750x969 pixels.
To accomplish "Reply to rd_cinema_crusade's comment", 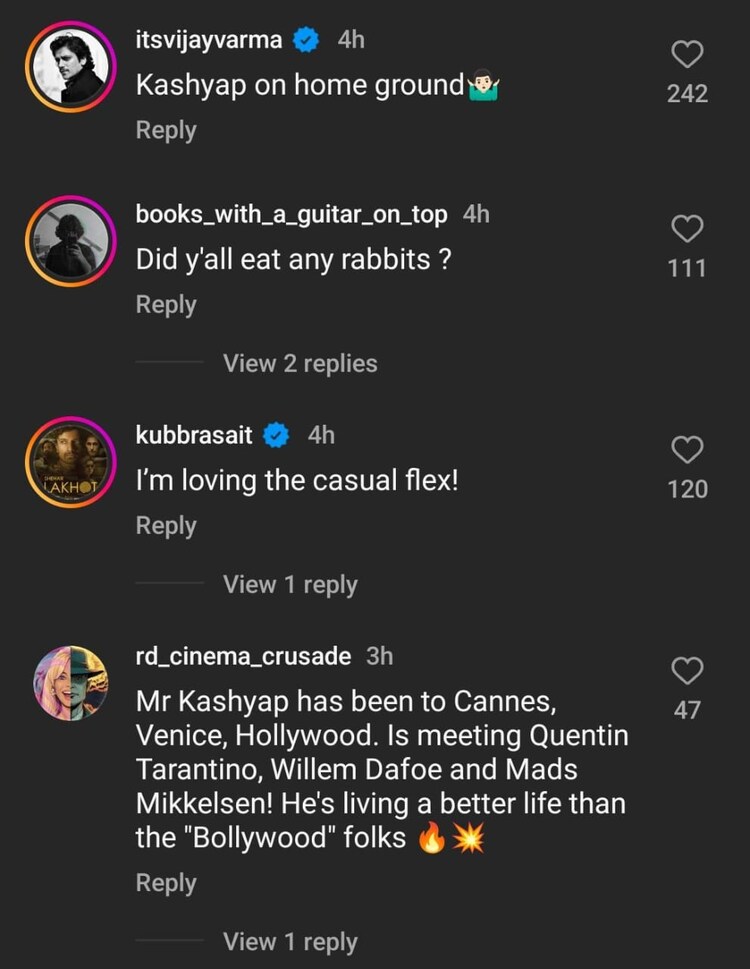I will click(166, 883).
